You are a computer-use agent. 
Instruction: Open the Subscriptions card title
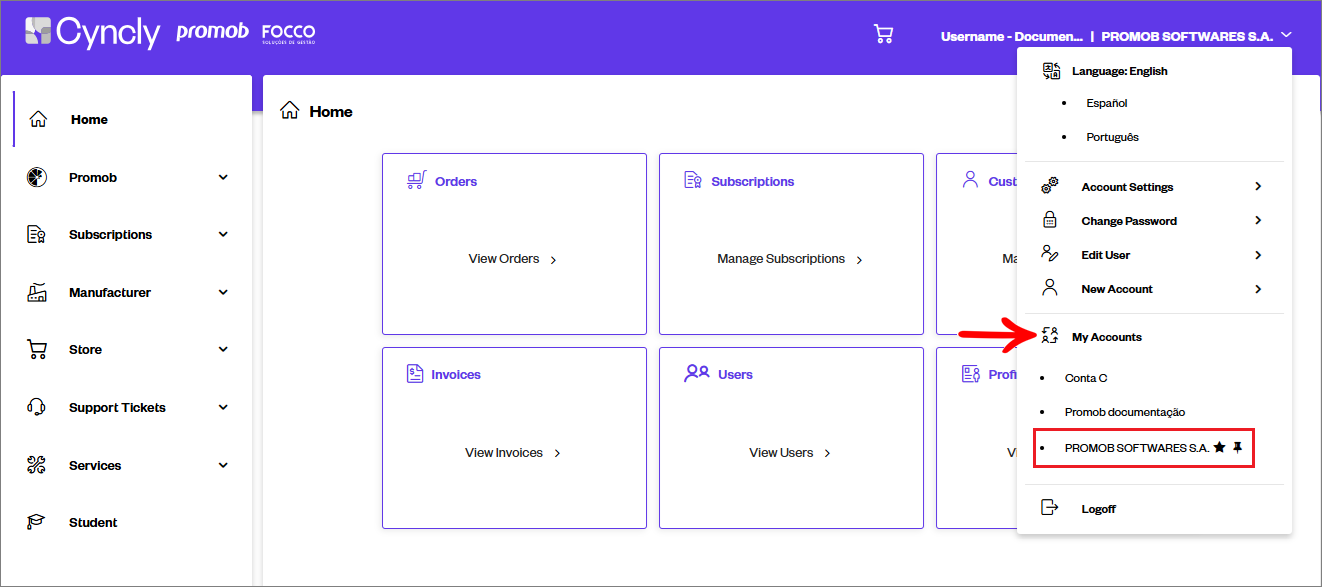tap(753, 182)
